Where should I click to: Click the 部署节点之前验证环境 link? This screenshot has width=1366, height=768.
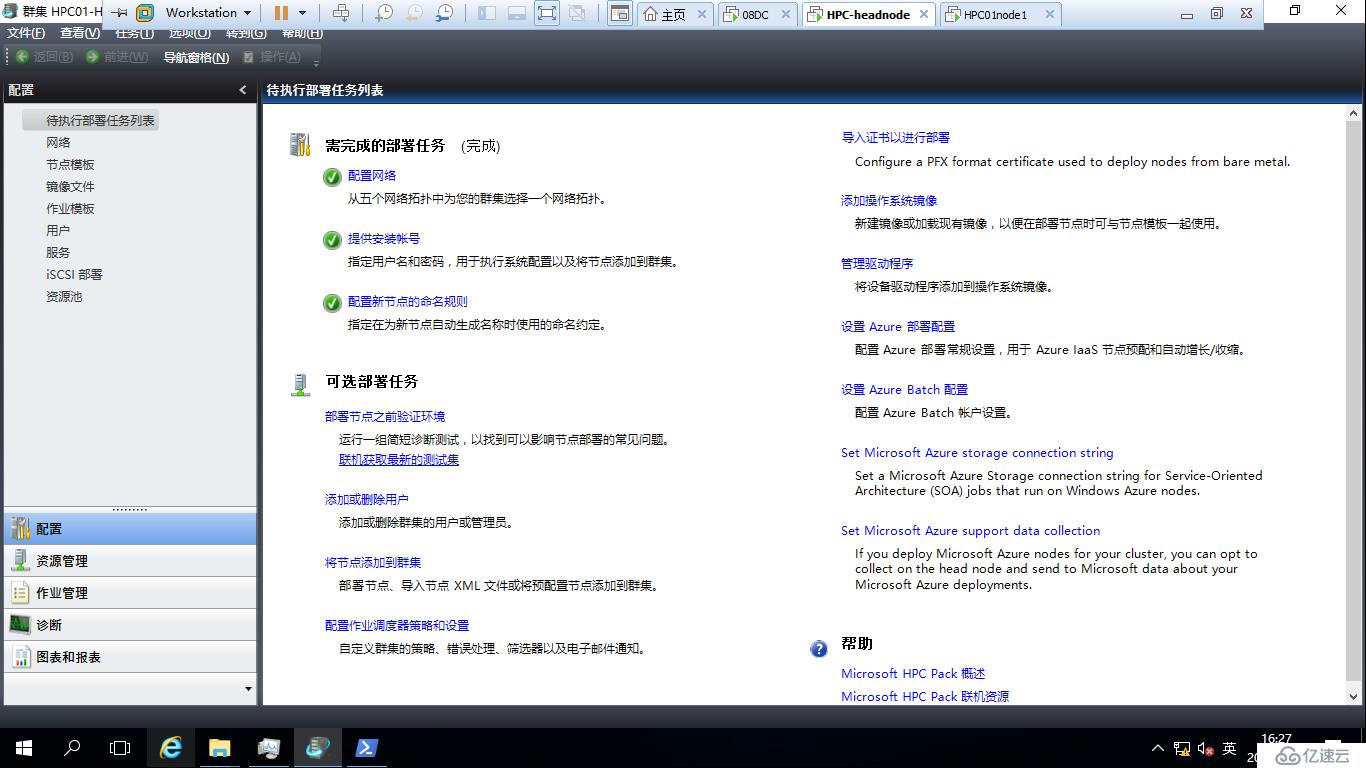[385, 416]
